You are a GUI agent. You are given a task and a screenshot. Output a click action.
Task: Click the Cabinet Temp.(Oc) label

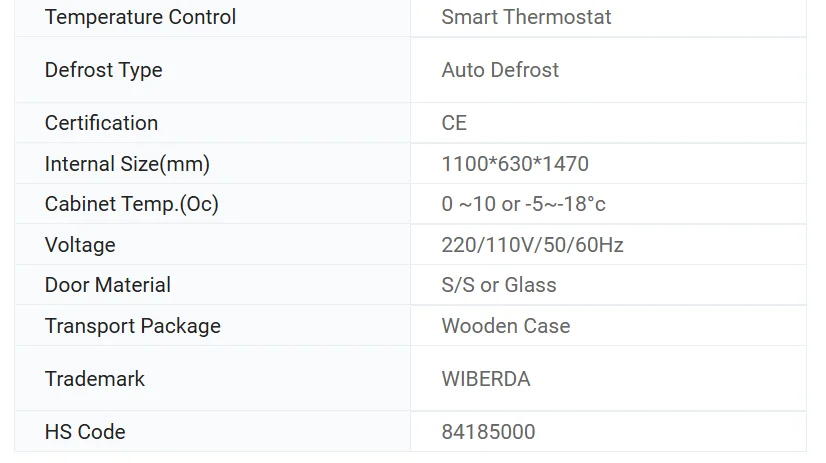[x=131, y=204]
